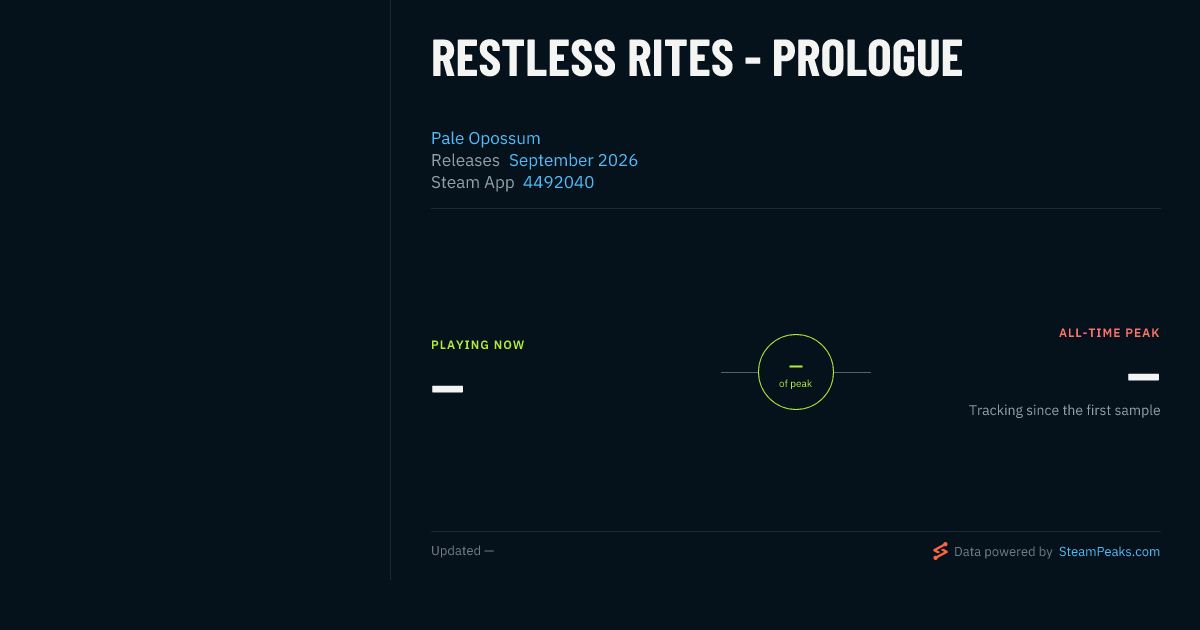Open the Pale Opossum developer link
Image resolution: width=1200 pixels, height=630 pixels.
pos(486,138)
